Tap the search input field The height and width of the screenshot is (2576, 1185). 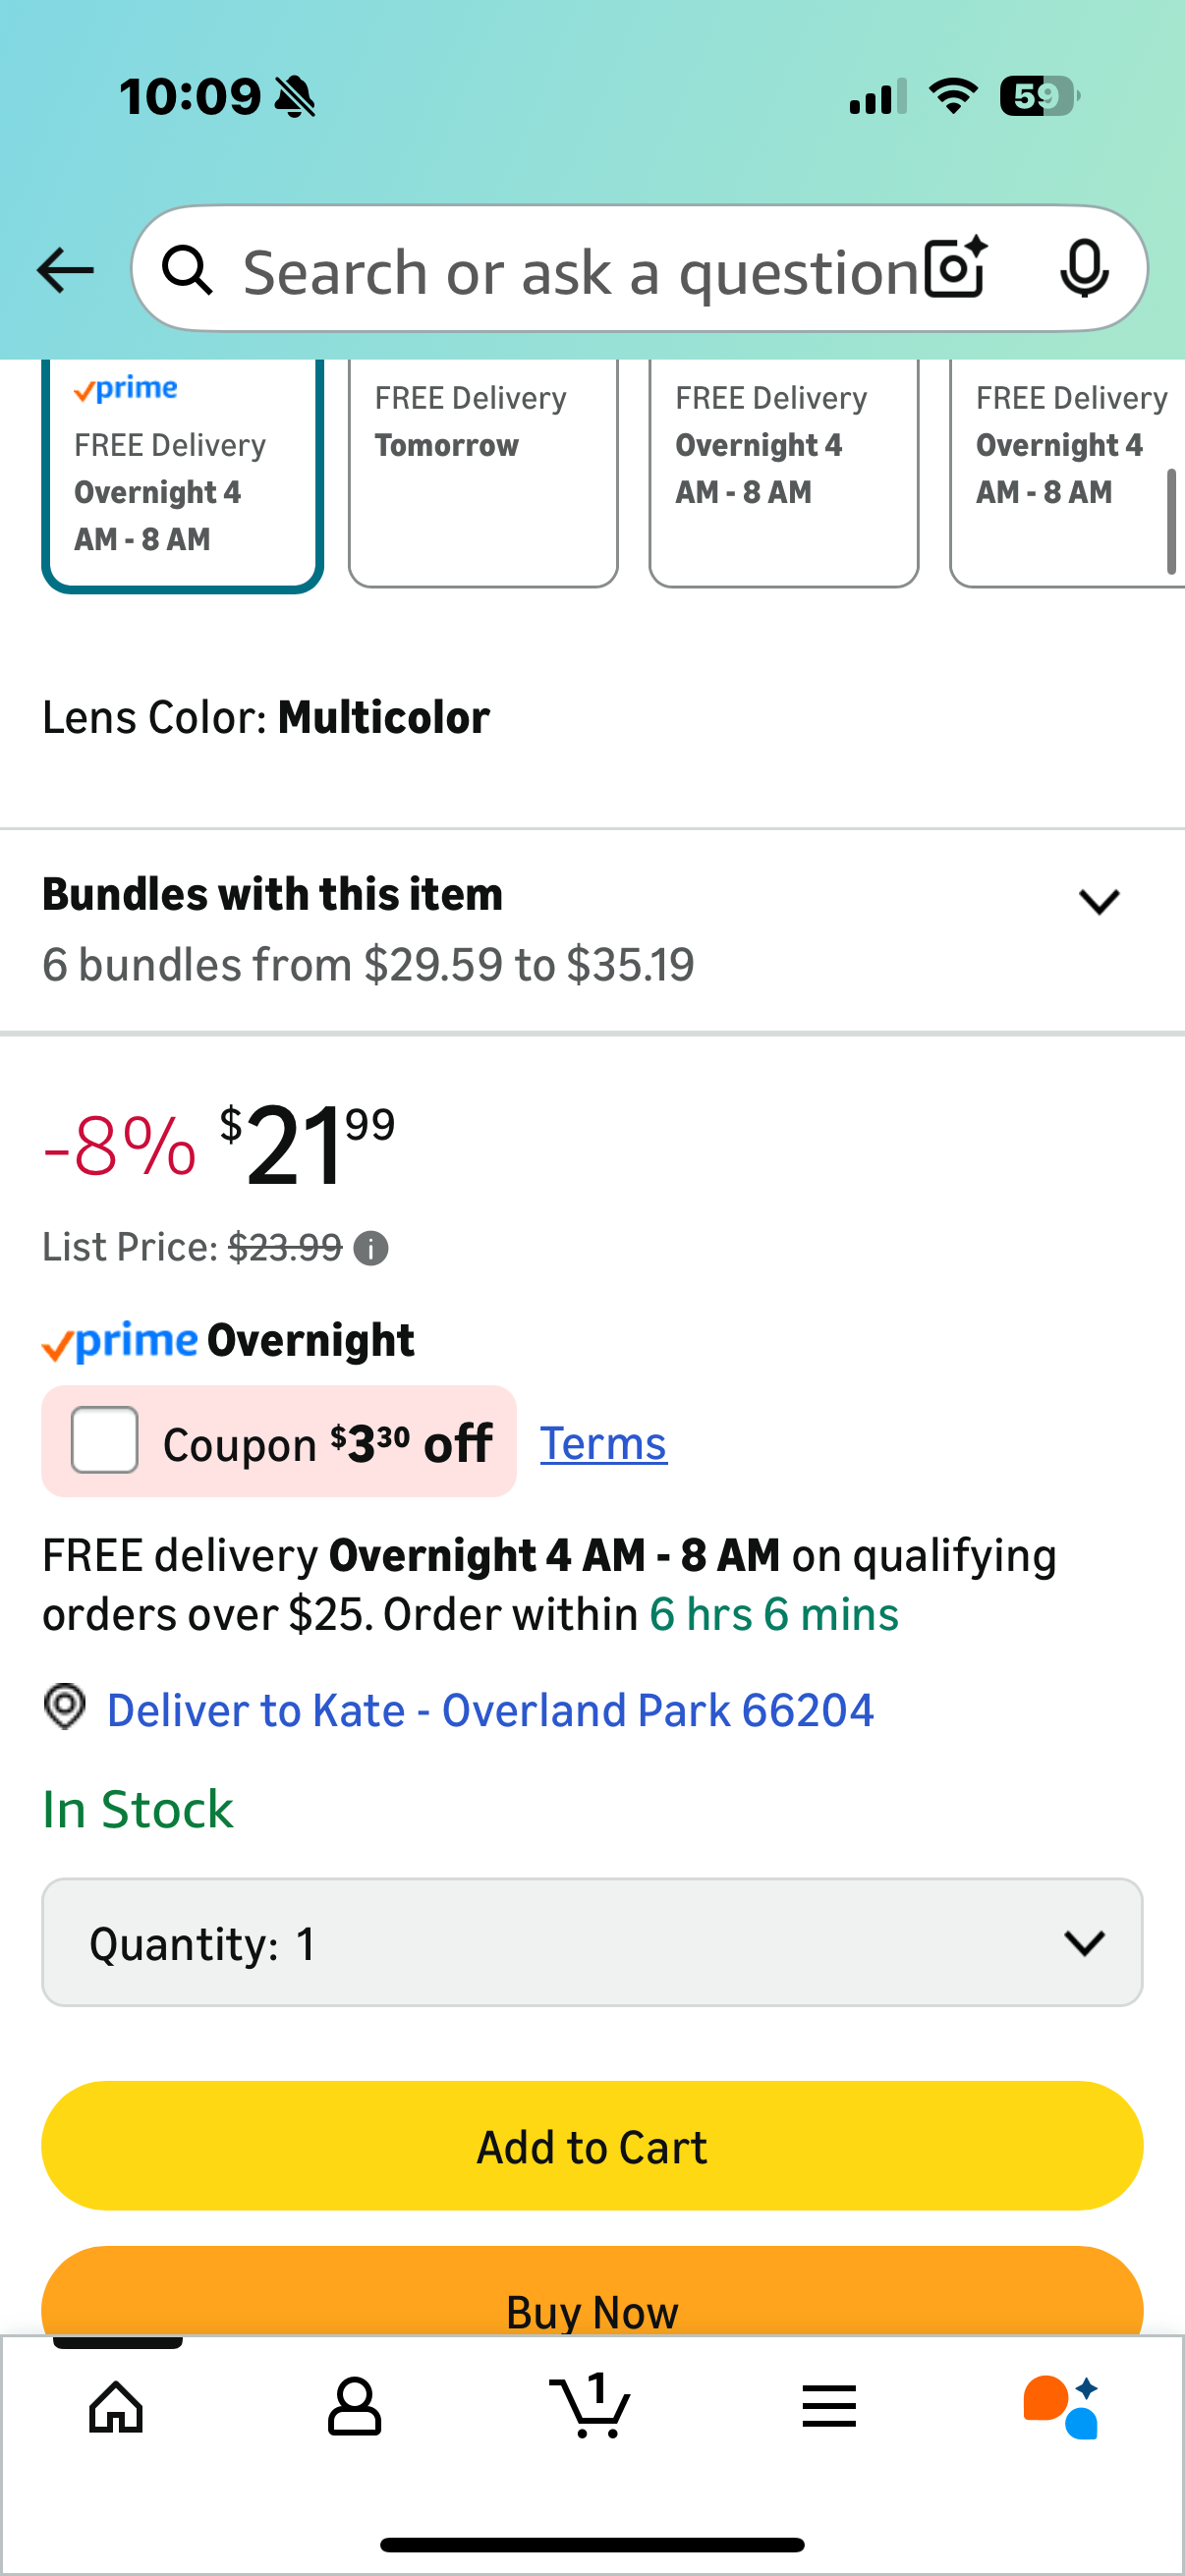click(x=580, y=270)
